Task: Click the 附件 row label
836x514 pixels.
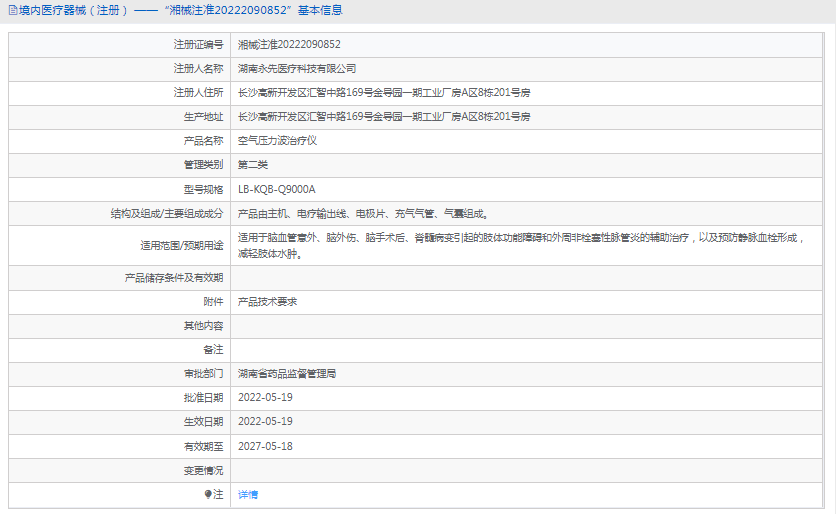Action: click(x=213, y=302)
